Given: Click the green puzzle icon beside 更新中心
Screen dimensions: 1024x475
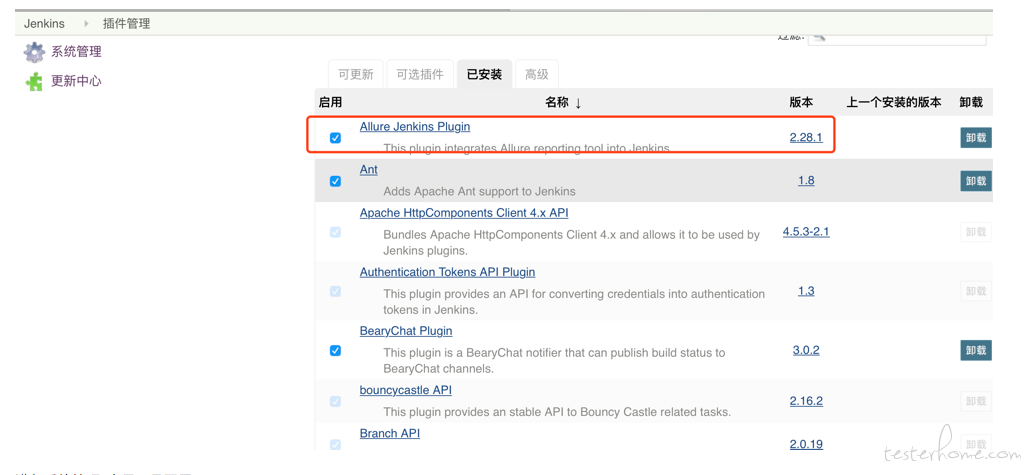Looking at the screenshot, I should [34, 82].
